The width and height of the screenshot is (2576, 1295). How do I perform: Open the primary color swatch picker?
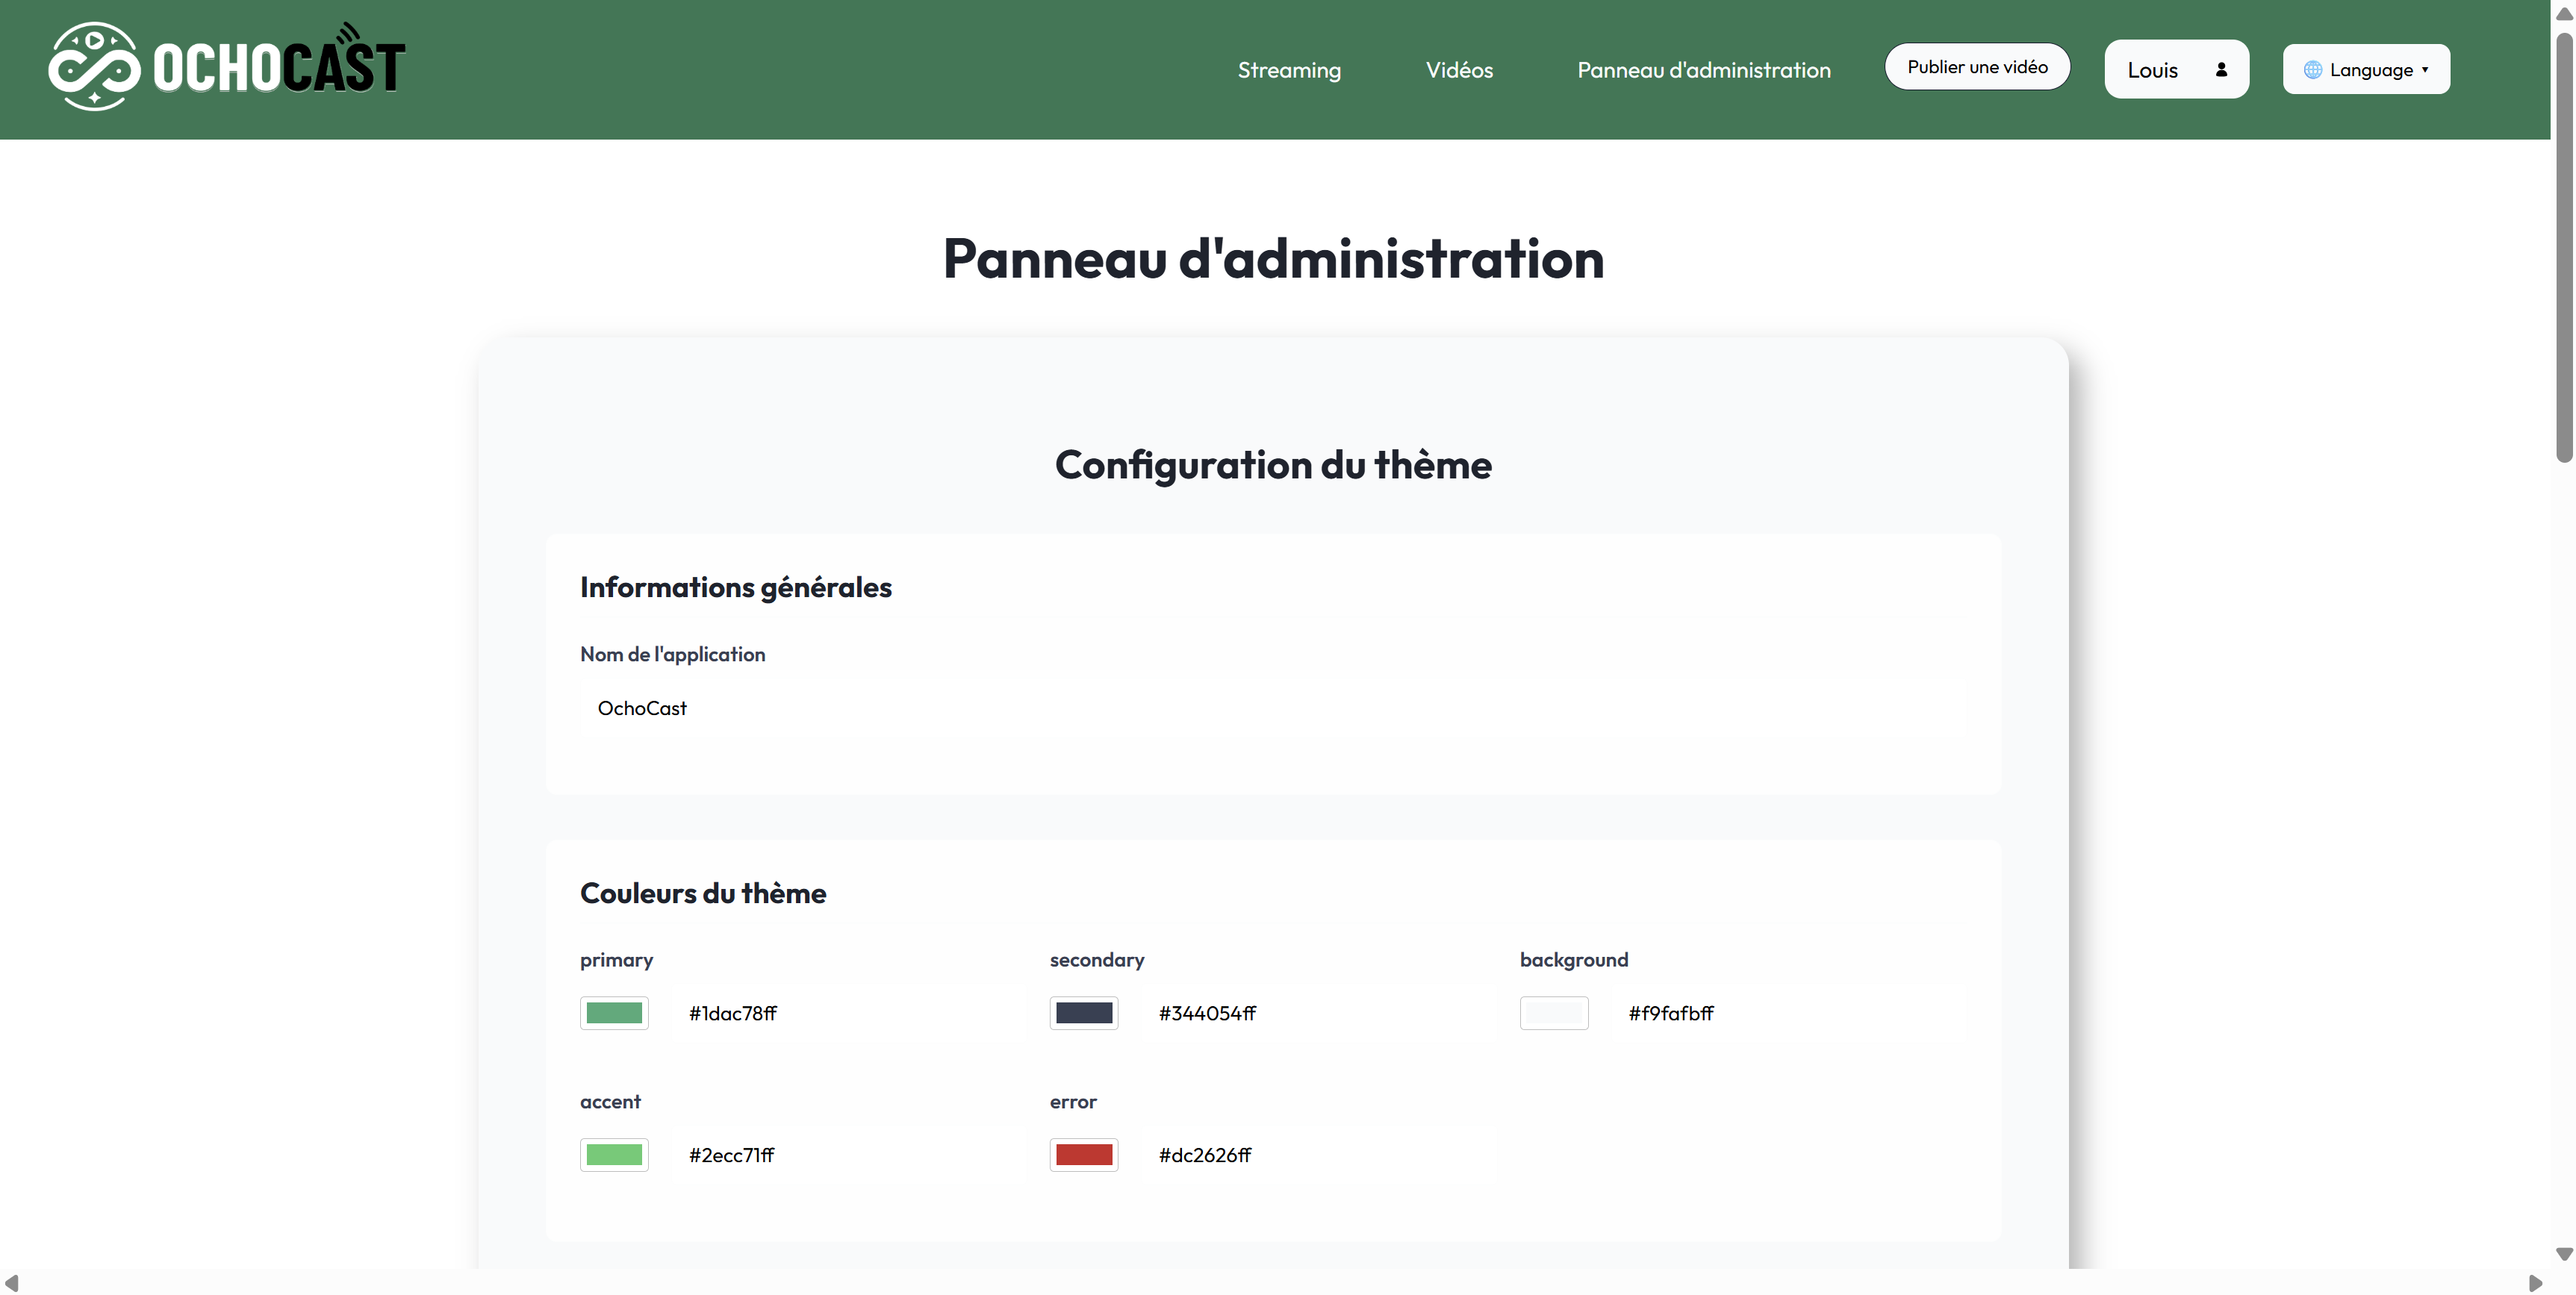tap(614, 1013)
